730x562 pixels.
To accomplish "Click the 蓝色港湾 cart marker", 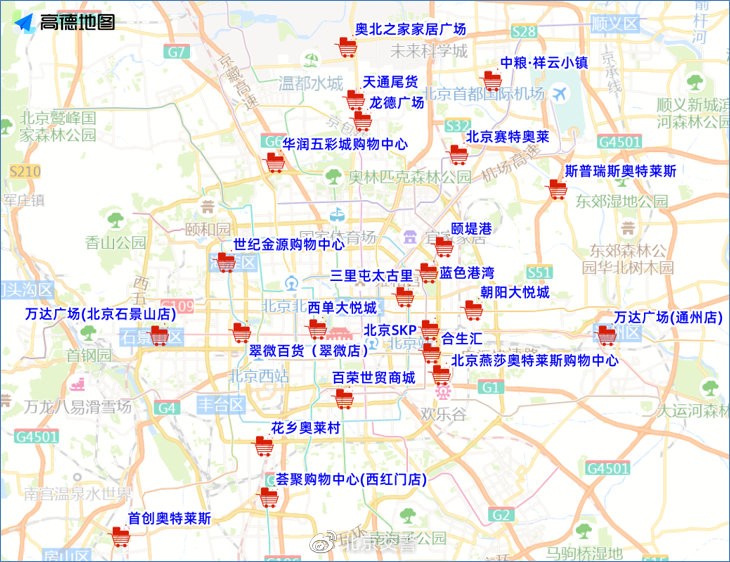I will click(428, 273).
